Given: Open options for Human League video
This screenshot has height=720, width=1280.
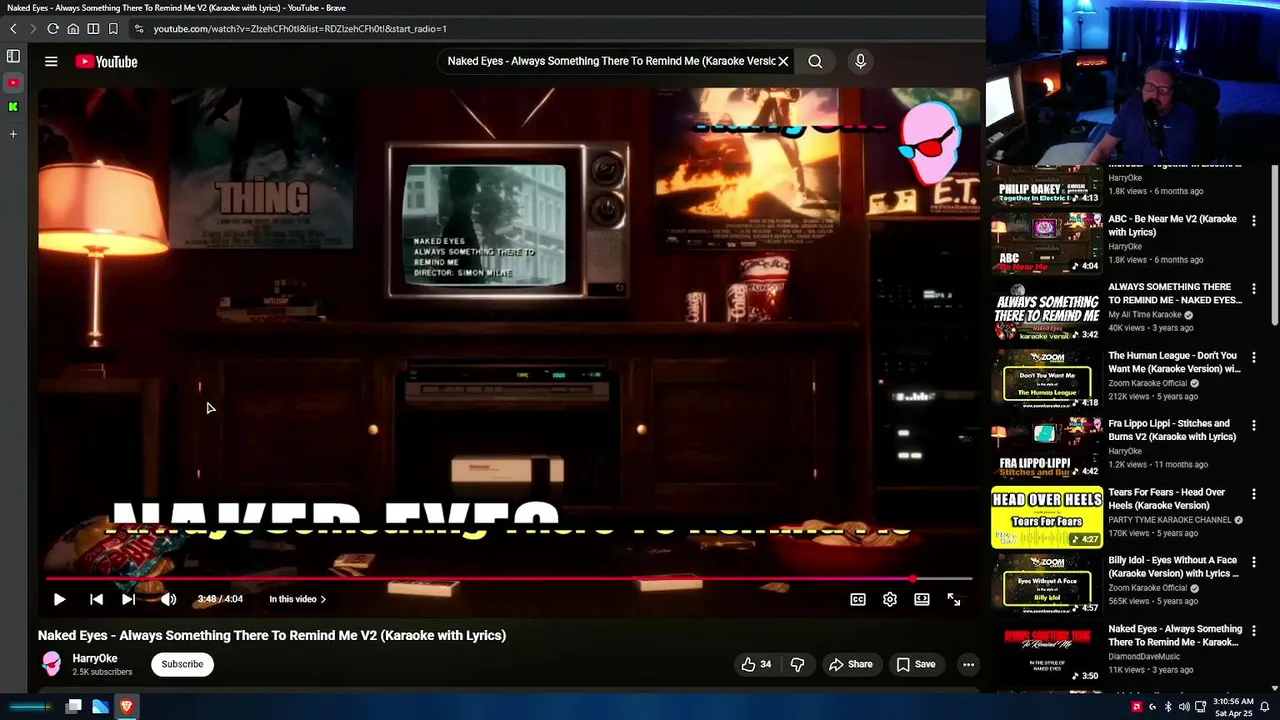Looking at the screenshot, I should [x=1254, y=357].
